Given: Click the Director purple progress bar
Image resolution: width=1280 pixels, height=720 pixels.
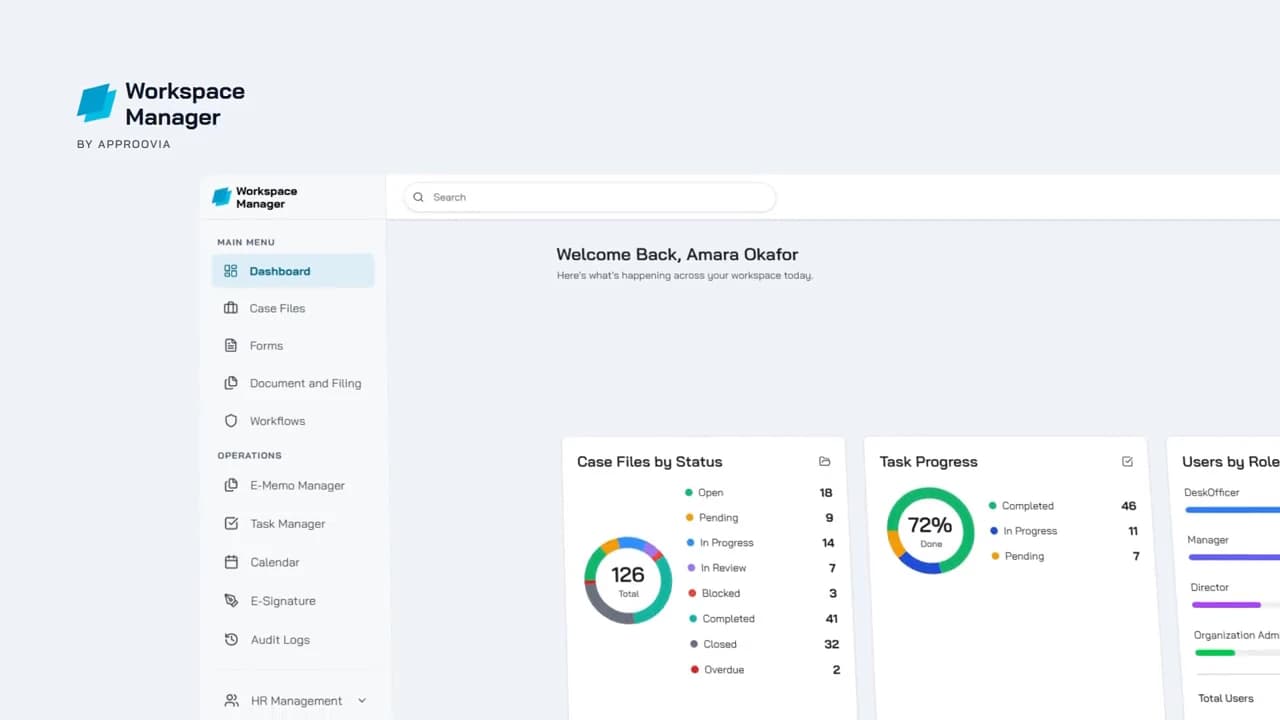Looking at the screenshot, I should click(1227, 604).
